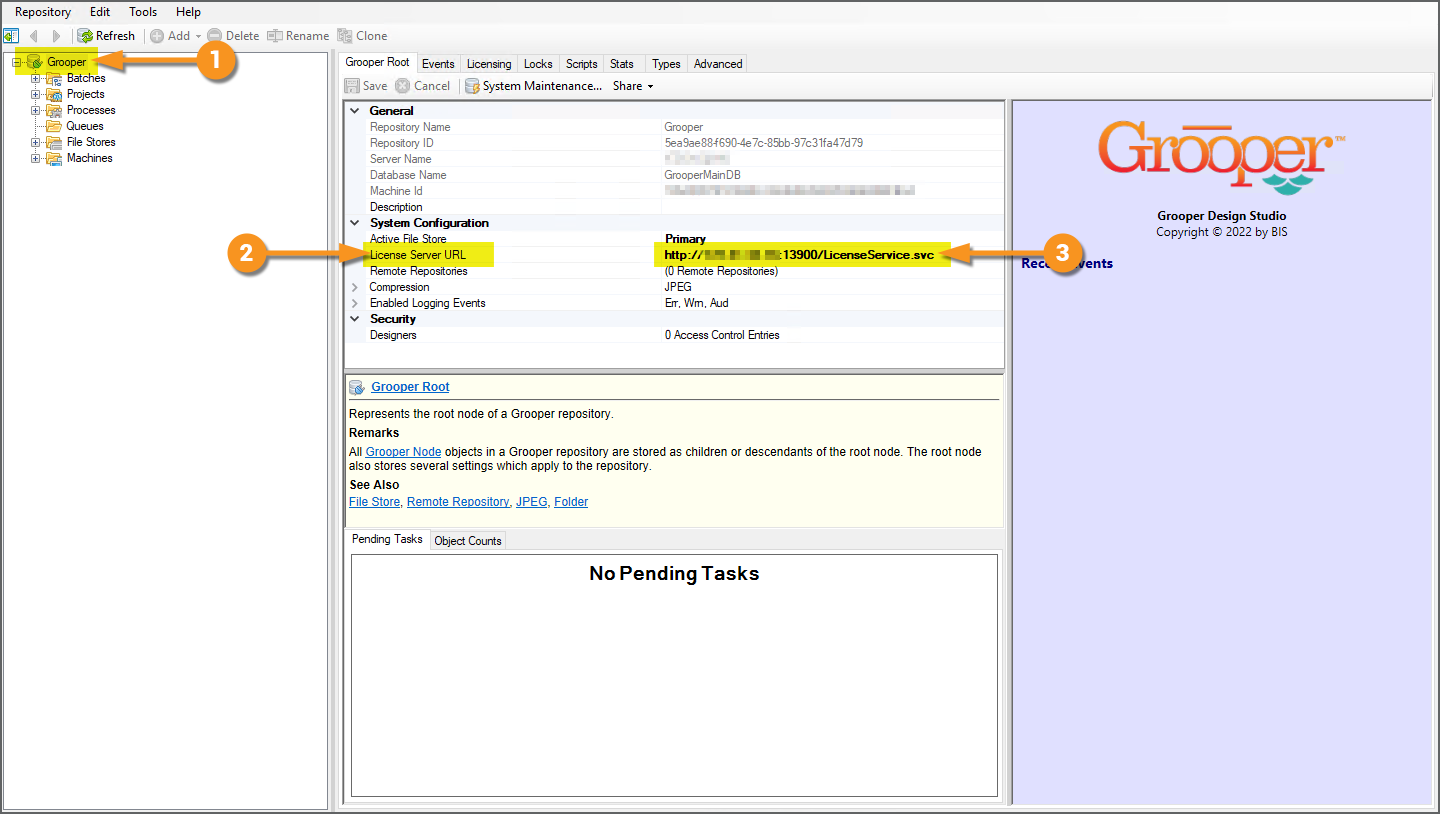This screenshot has width=1440, height=814.
Task: Click the Rename toolbar button
Action: tap(298, 36)
